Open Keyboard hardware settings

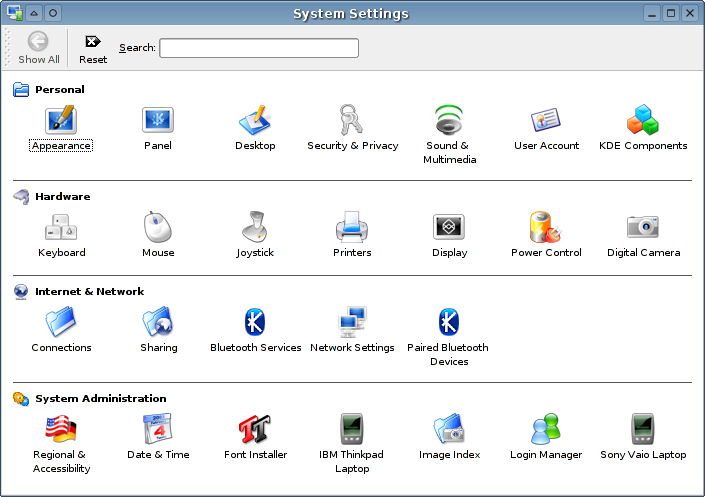click(61, 229)
